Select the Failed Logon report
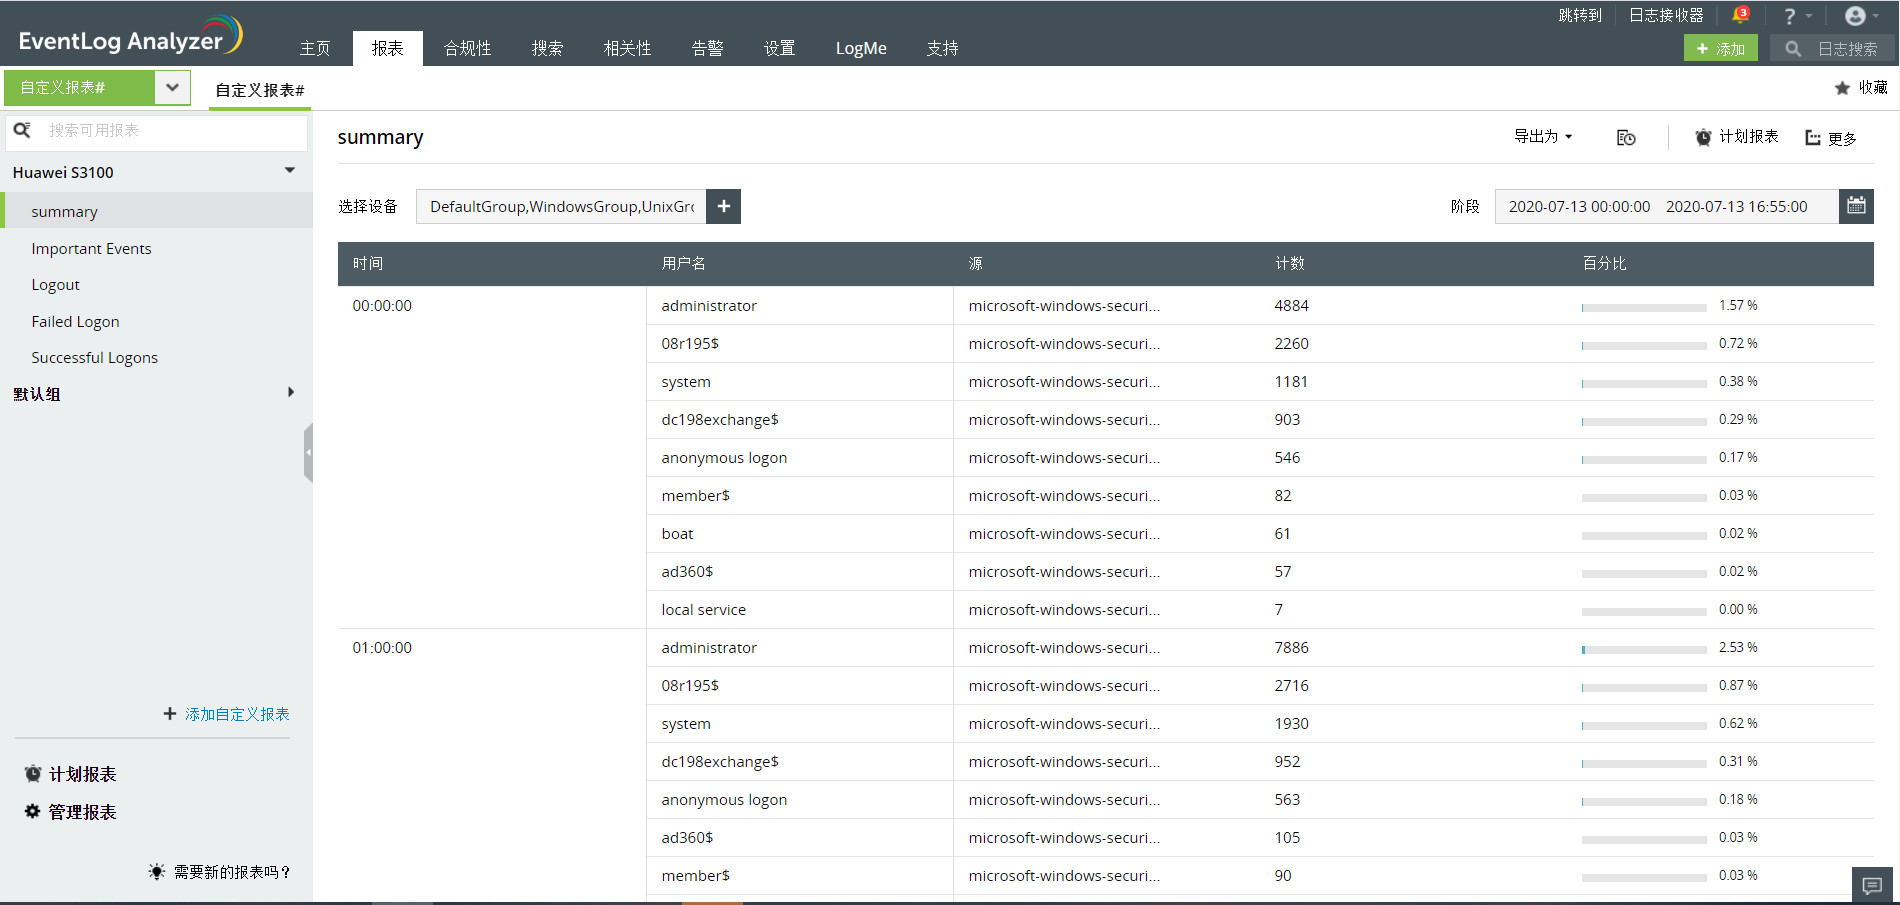 pyautogui.click(x=75, y=321)
